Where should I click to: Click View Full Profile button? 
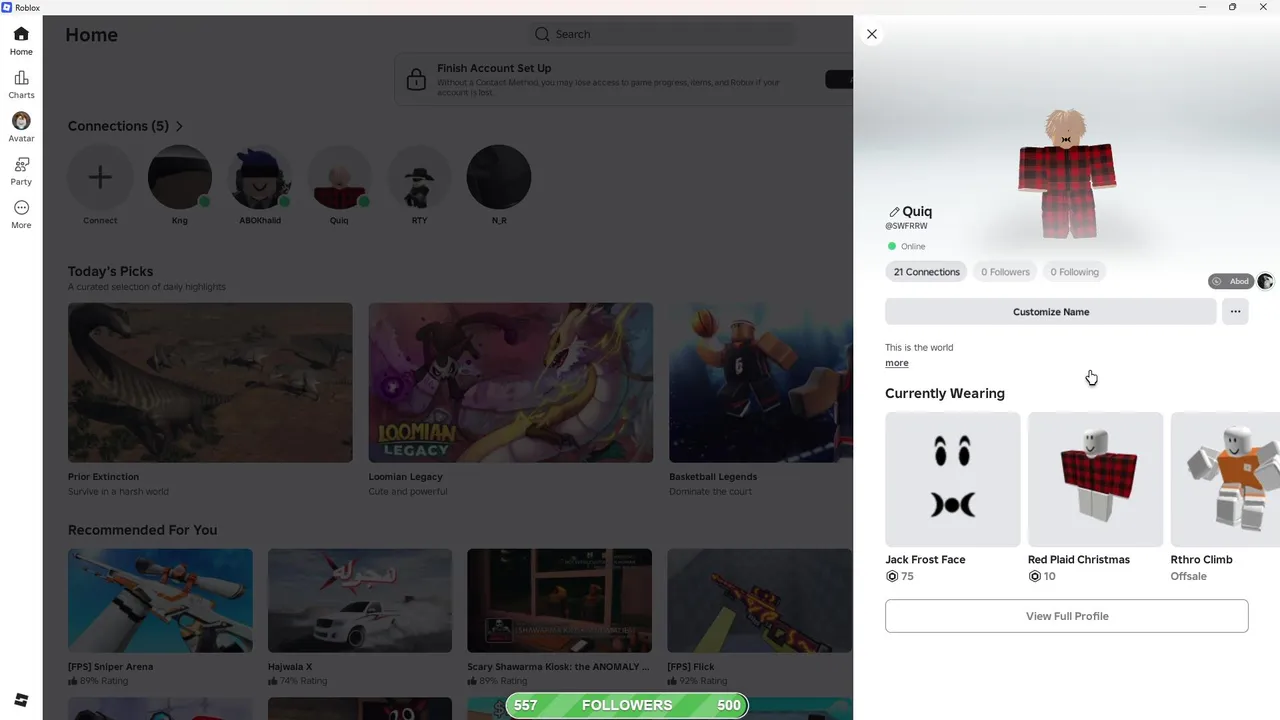pos(1067,616)
